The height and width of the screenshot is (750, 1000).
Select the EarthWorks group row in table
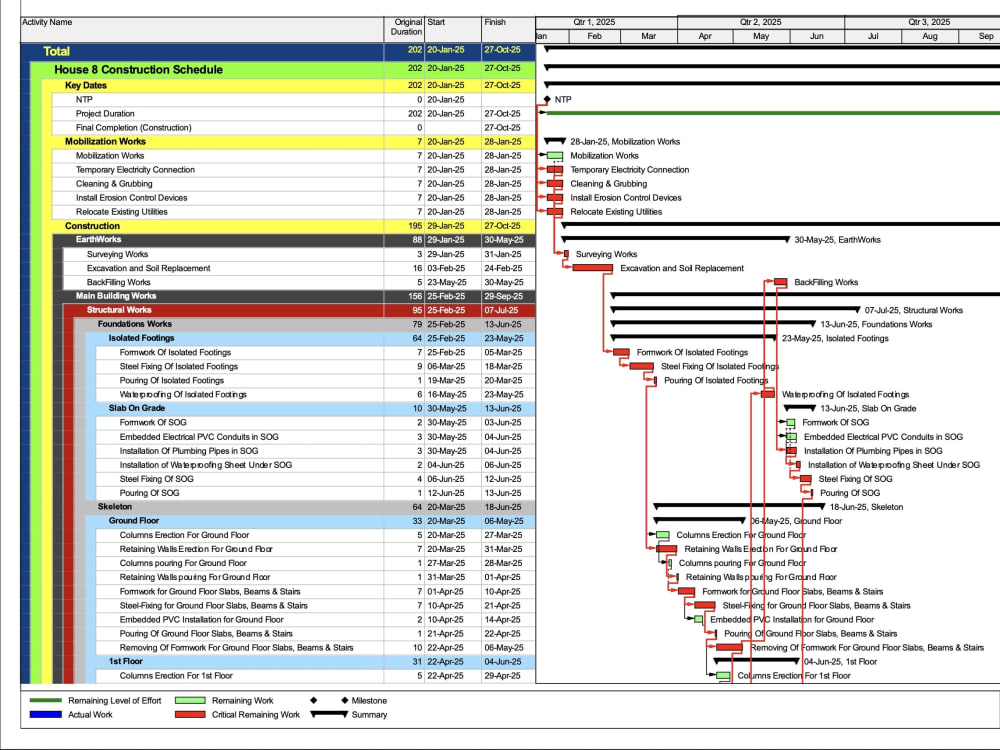click(293, 240)
